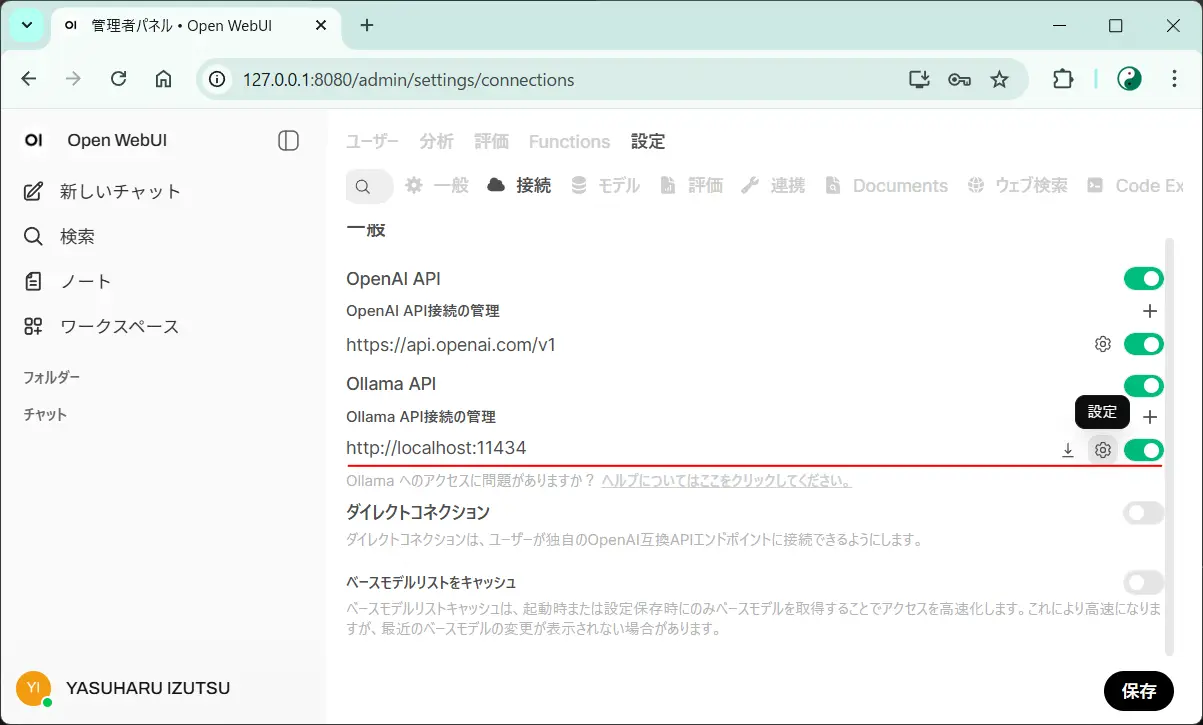The height and width of the screenshot is (725, 1203).
Task: Open the YASUHARU IZUTSU user menu
Action: (124, 688)
